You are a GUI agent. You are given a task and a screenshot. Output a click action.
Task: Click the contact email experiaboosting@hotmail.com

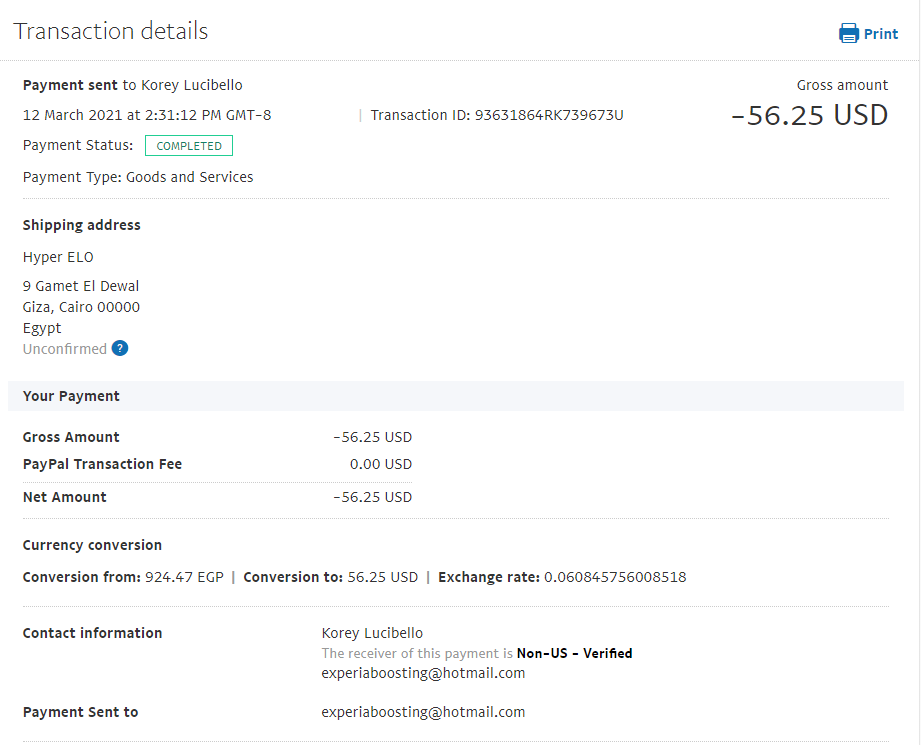coord(423,673)
